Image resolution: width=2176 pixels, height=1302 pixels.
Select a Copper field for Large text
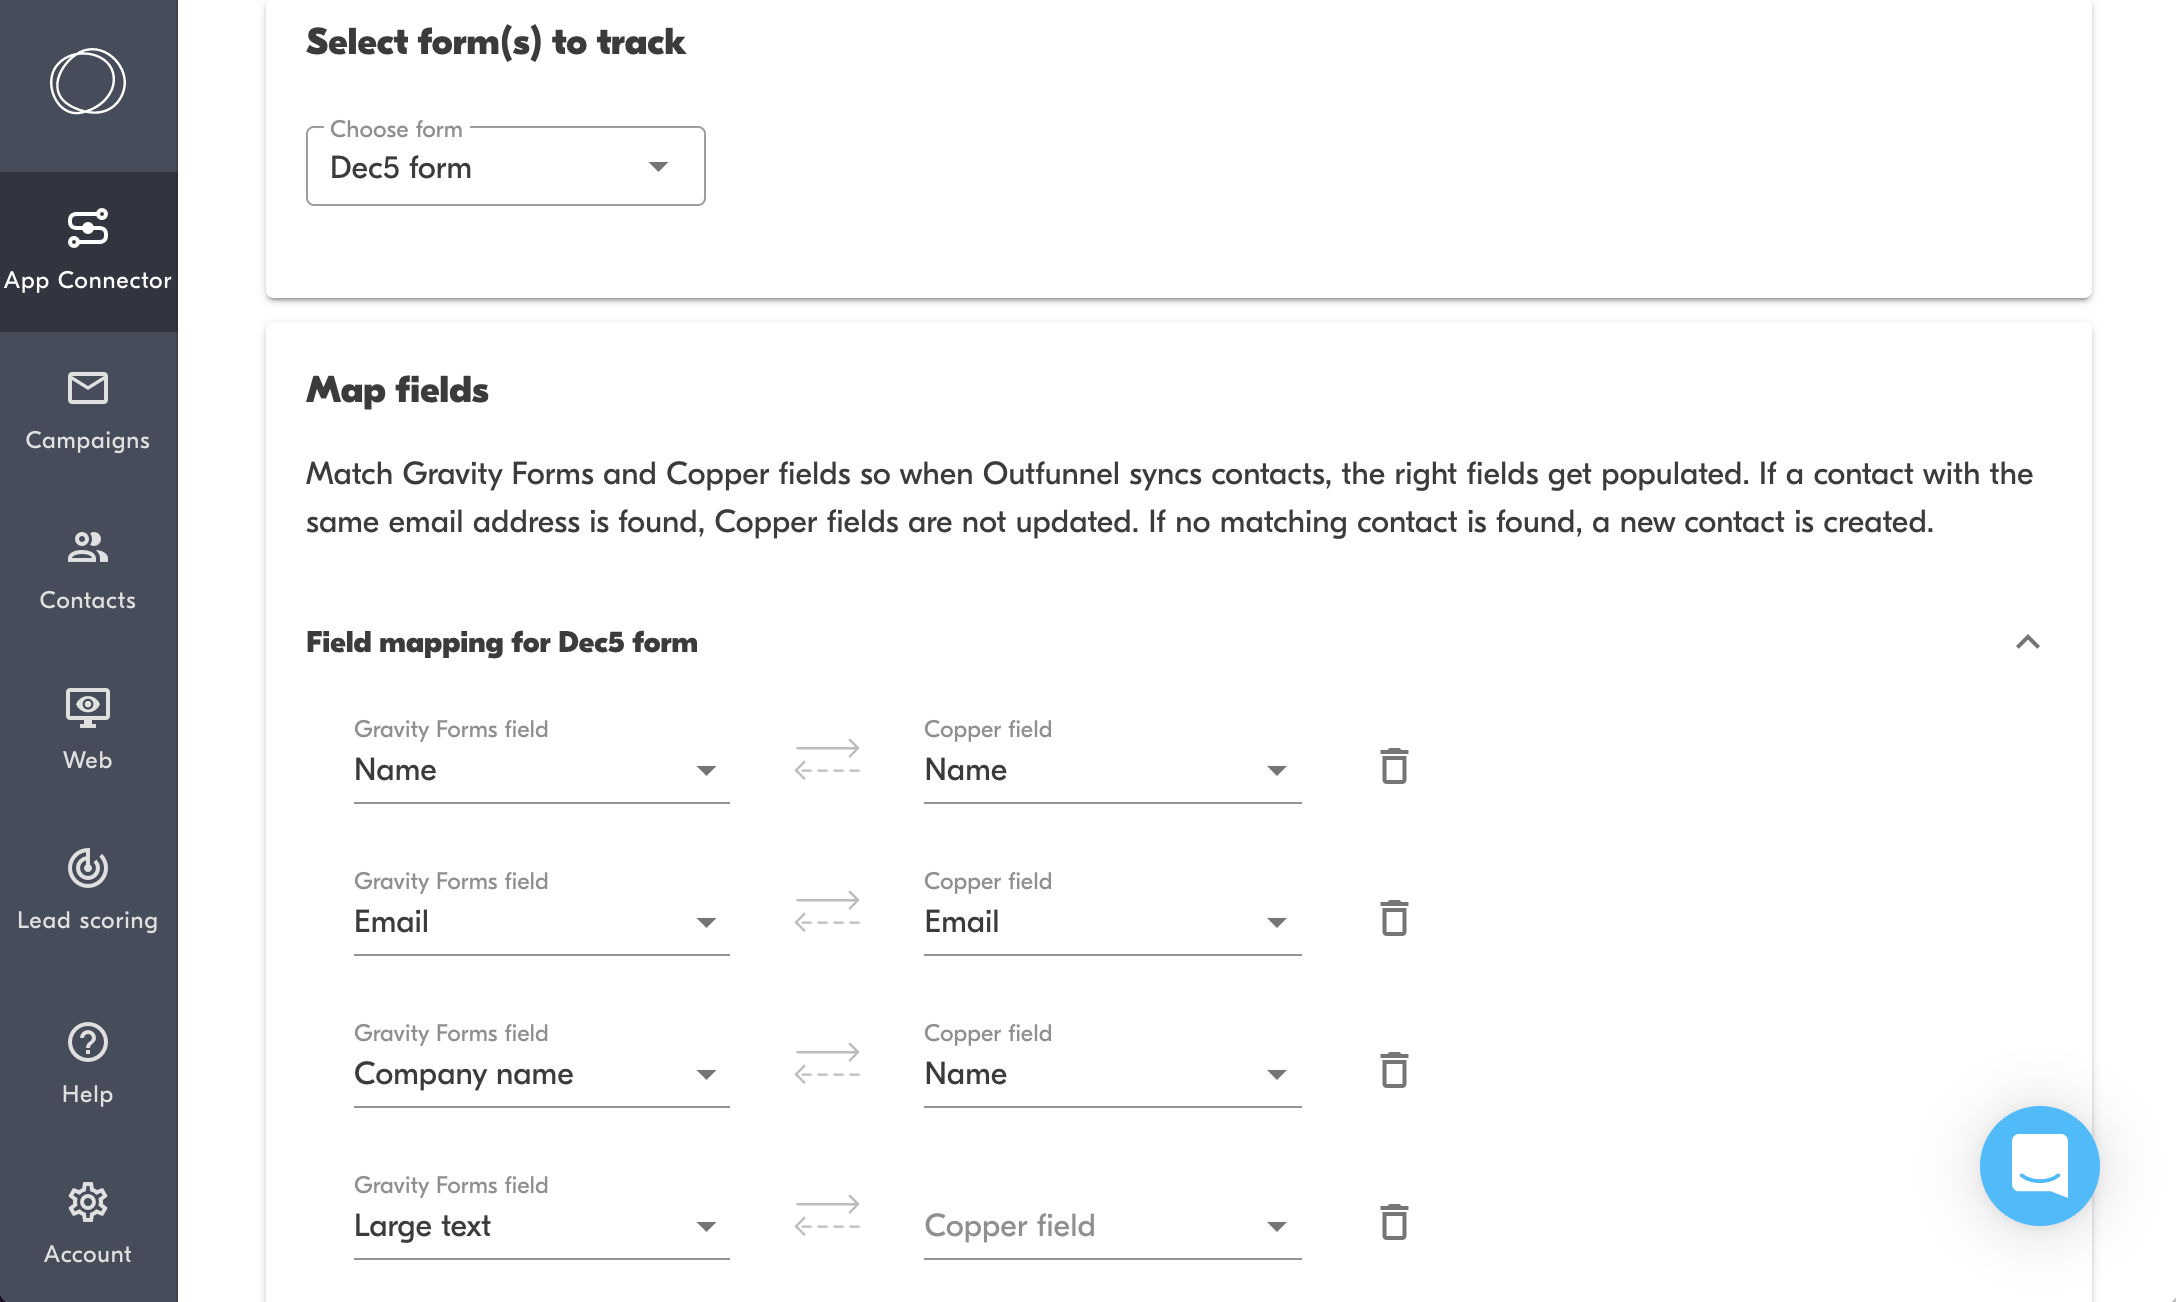pyautogui.click(x=1112, y=1226)
